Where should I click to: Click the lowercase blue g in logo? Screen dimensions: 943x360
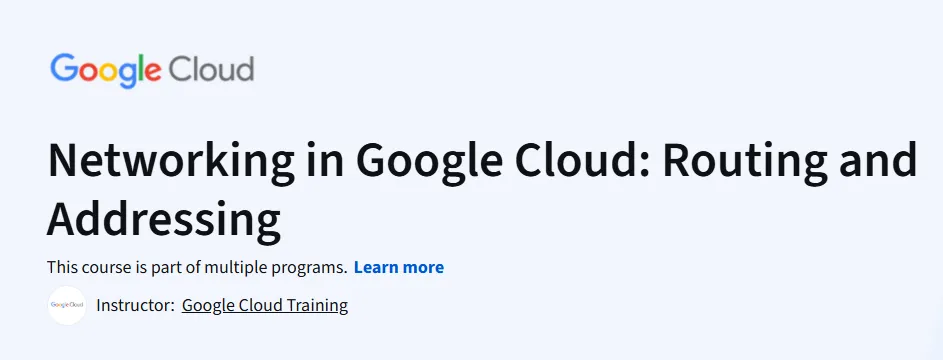click(130, 76)
